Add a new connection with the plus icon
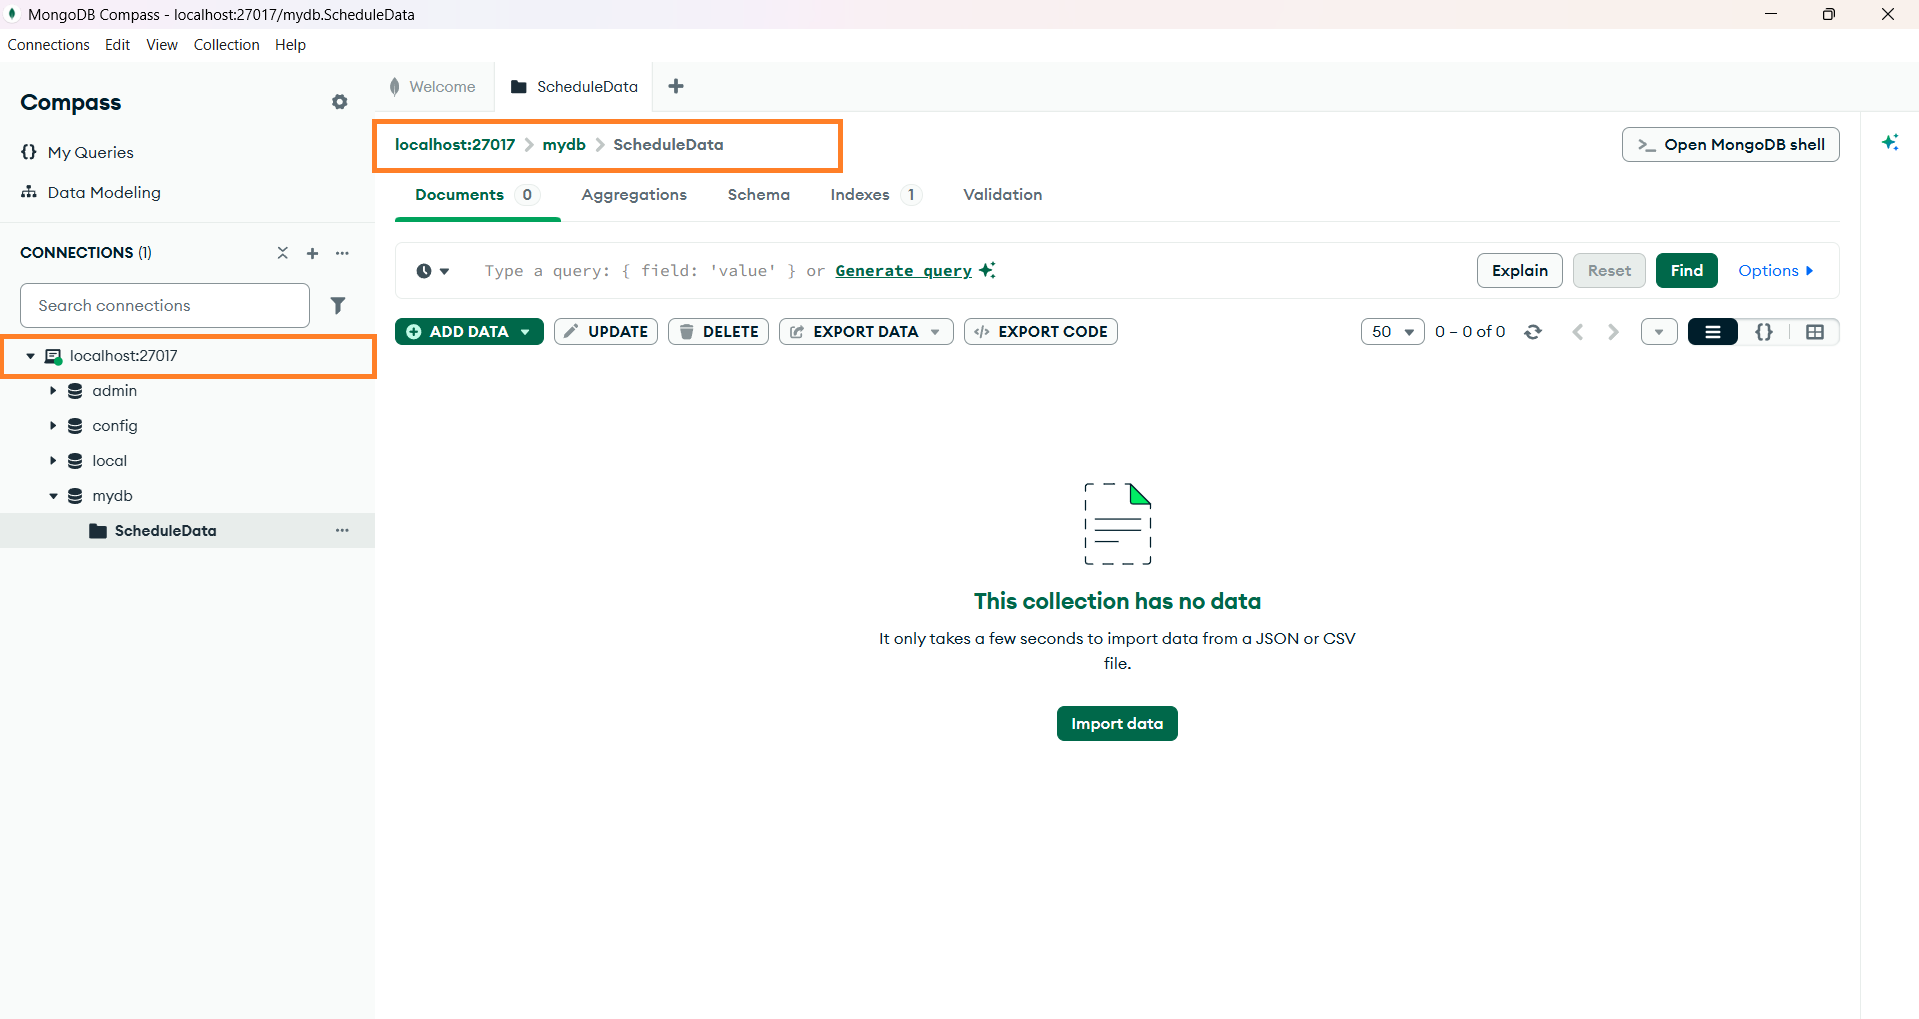1919x1019 pixels. click(x=312, y=253)
